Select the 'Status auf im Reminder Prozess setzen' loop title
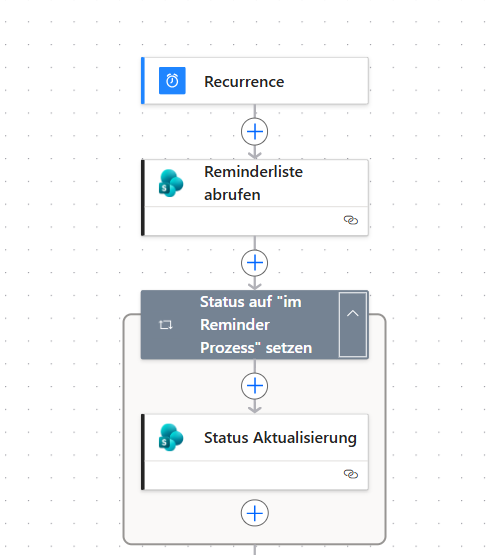 click(x=256, y=325)
